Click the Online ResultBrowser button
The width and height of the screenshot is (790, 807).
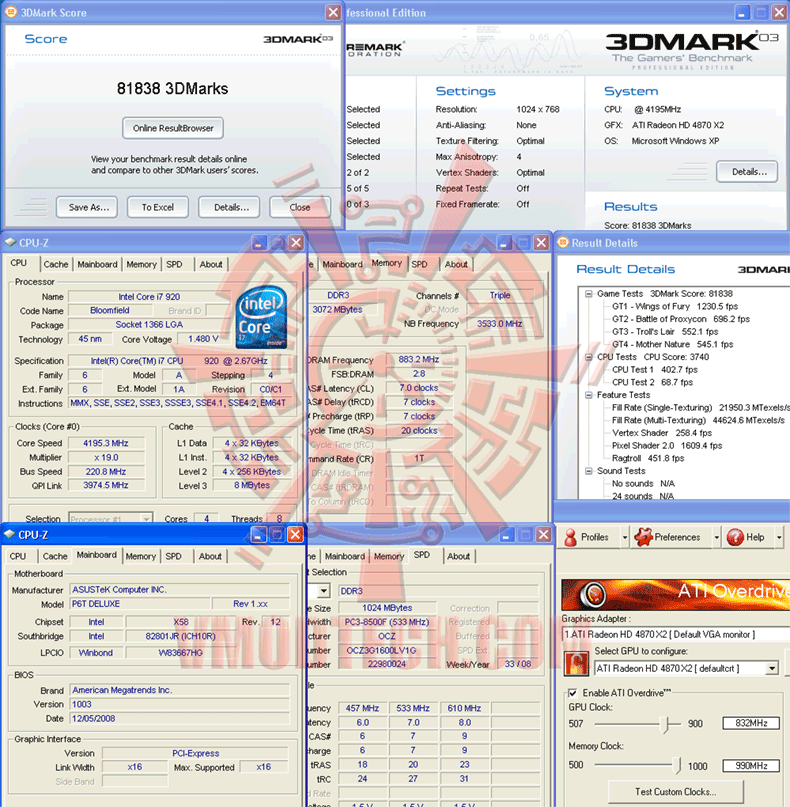173,128
